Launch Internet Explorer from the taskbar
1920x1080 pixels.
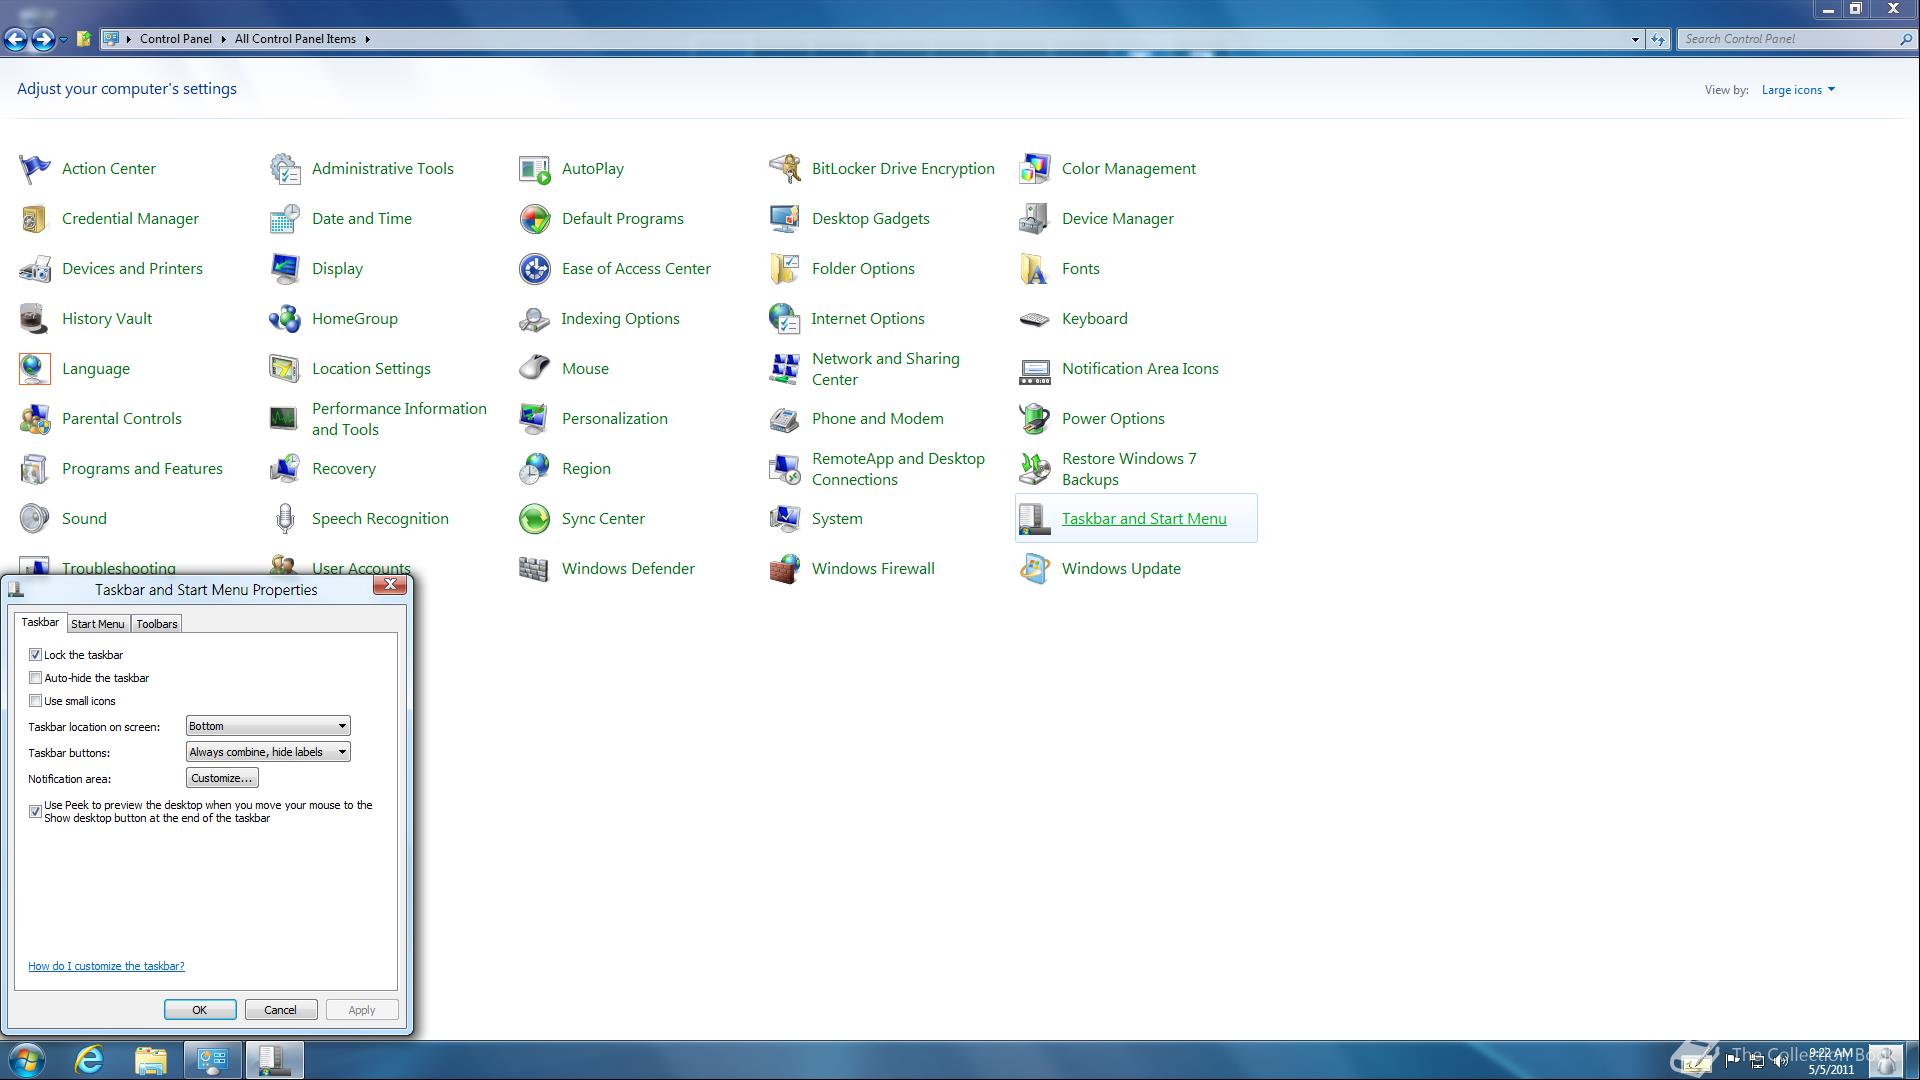pos(89,1060)
